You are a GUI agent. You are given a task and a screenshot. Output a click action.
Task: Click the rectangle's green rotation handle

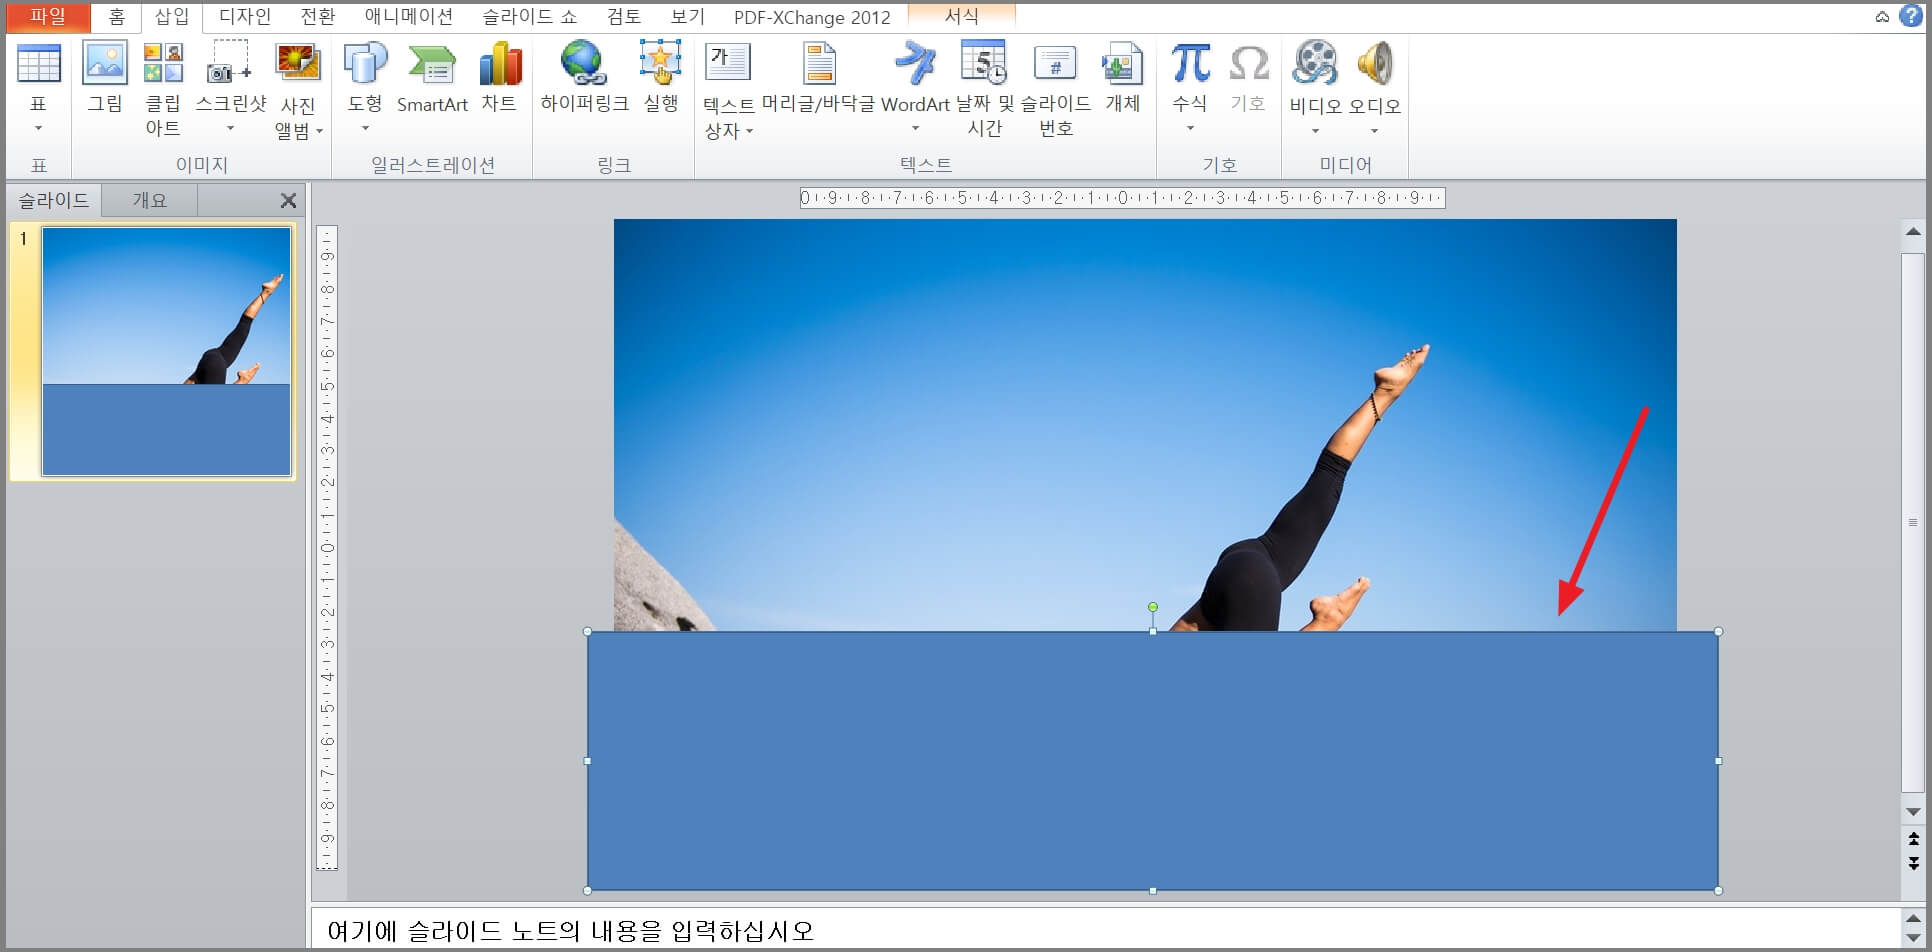pos(1153,607)
